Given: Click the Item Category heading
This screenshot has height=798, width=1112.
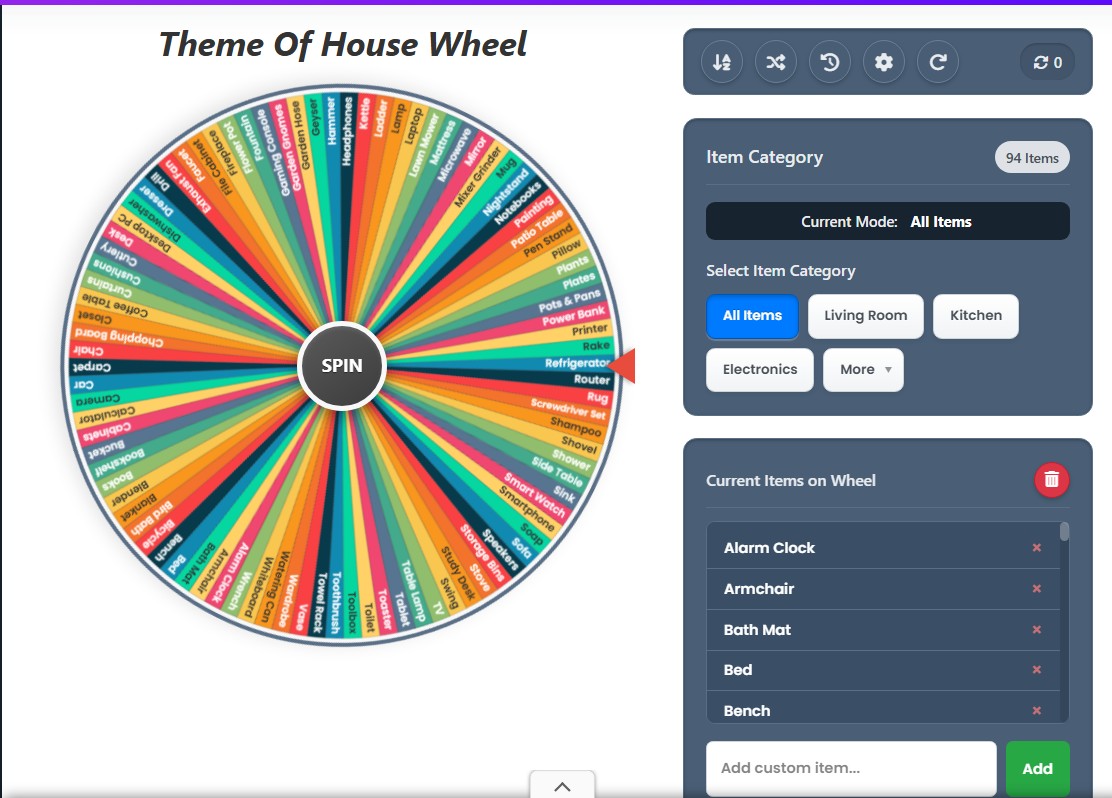Looking at the screenshot, I should [x=764, y=157].
